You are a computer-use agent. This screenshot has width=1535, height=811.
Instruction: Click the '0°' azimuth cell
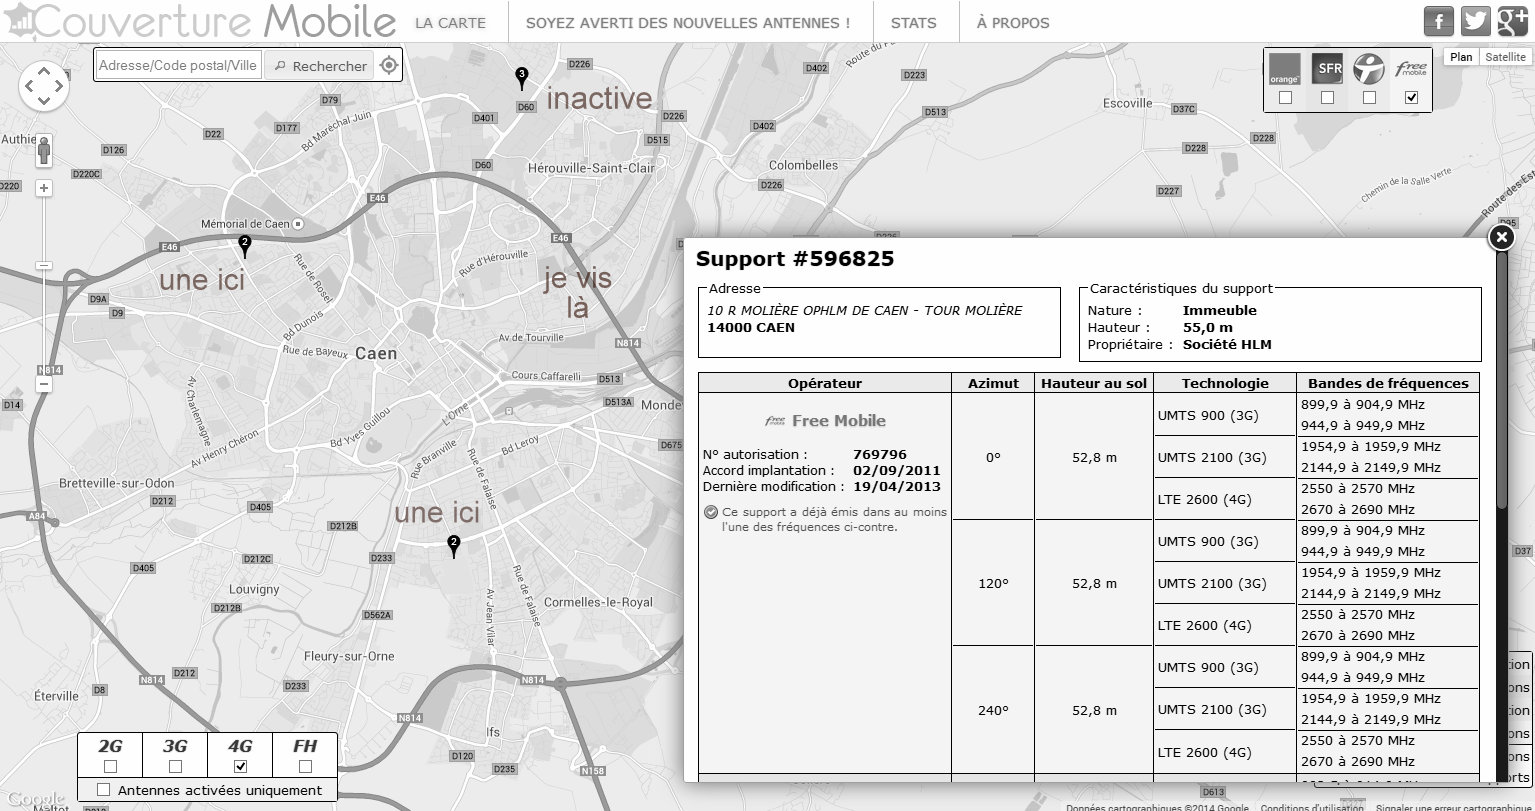pos(993,457)
